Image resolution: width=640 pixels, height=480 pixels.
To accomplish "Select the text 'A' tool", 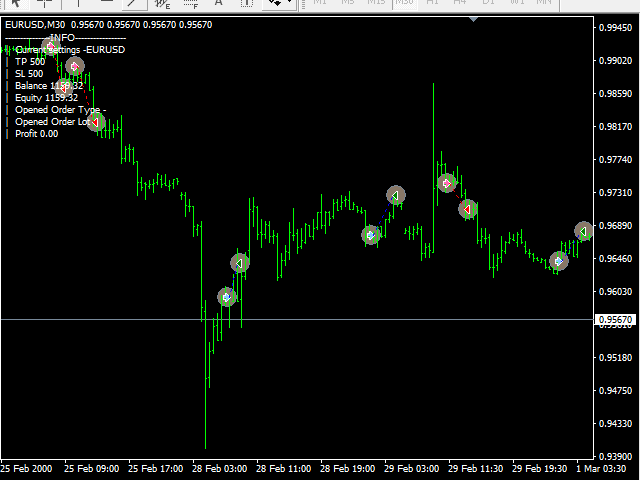I will tap(218, 3).
